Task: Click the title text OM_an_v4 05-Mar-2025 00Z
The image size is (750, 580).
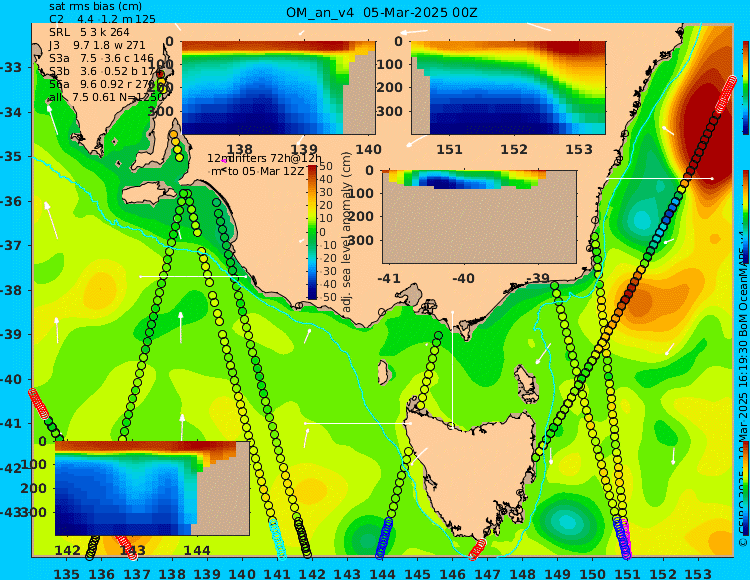Action: (382, 13)
